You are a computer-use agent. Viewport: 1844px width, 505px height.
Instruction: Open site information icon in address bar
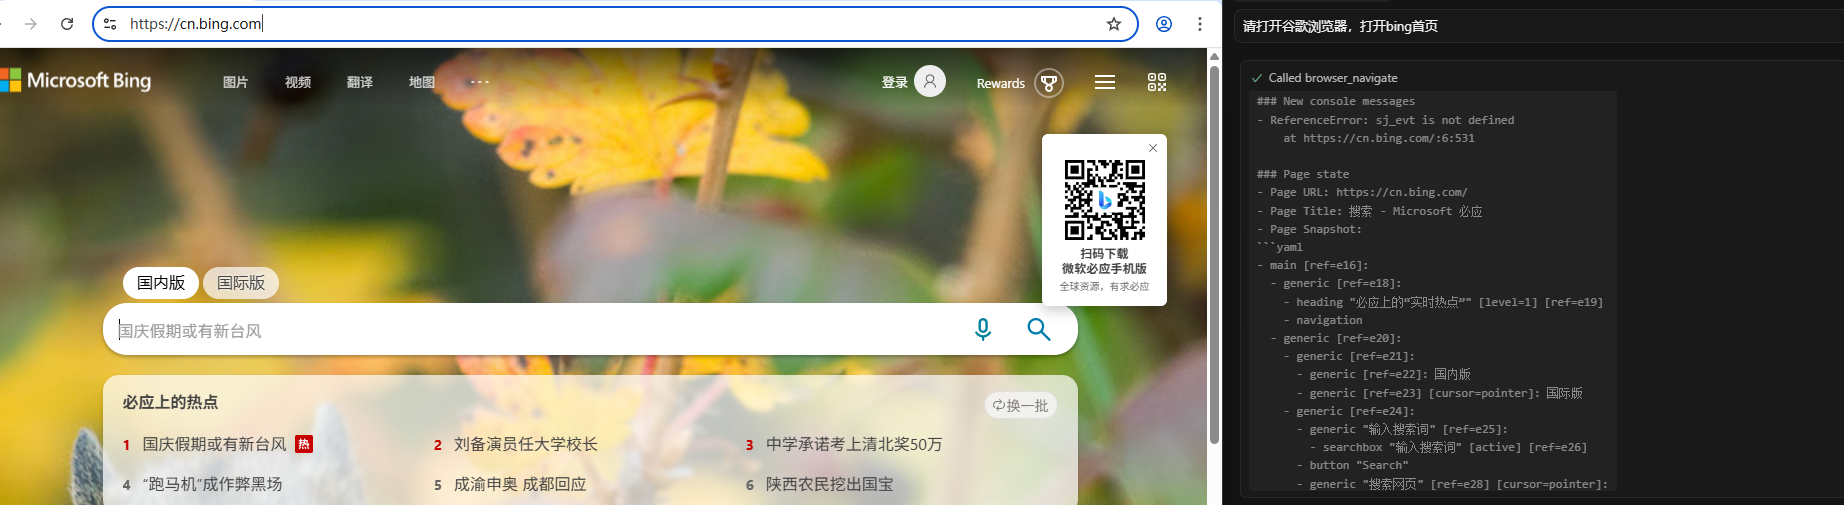pos(110,24)
